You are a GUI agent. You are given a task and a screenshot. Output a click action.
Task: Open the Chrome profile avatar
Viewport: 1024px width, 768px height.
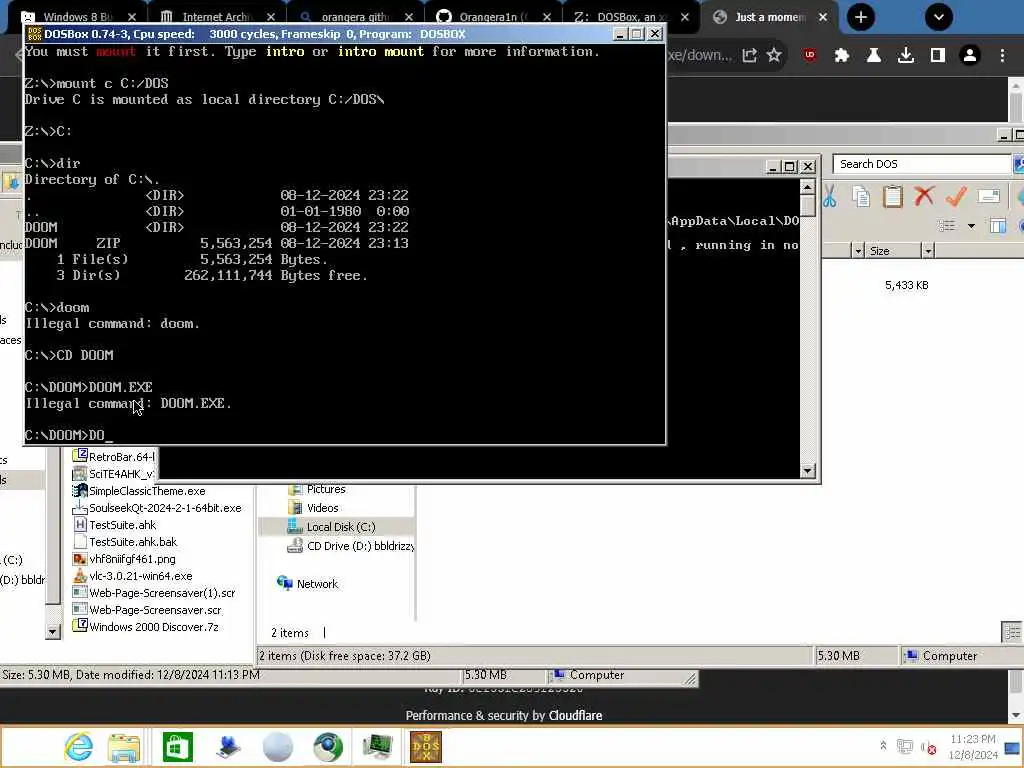970,56
